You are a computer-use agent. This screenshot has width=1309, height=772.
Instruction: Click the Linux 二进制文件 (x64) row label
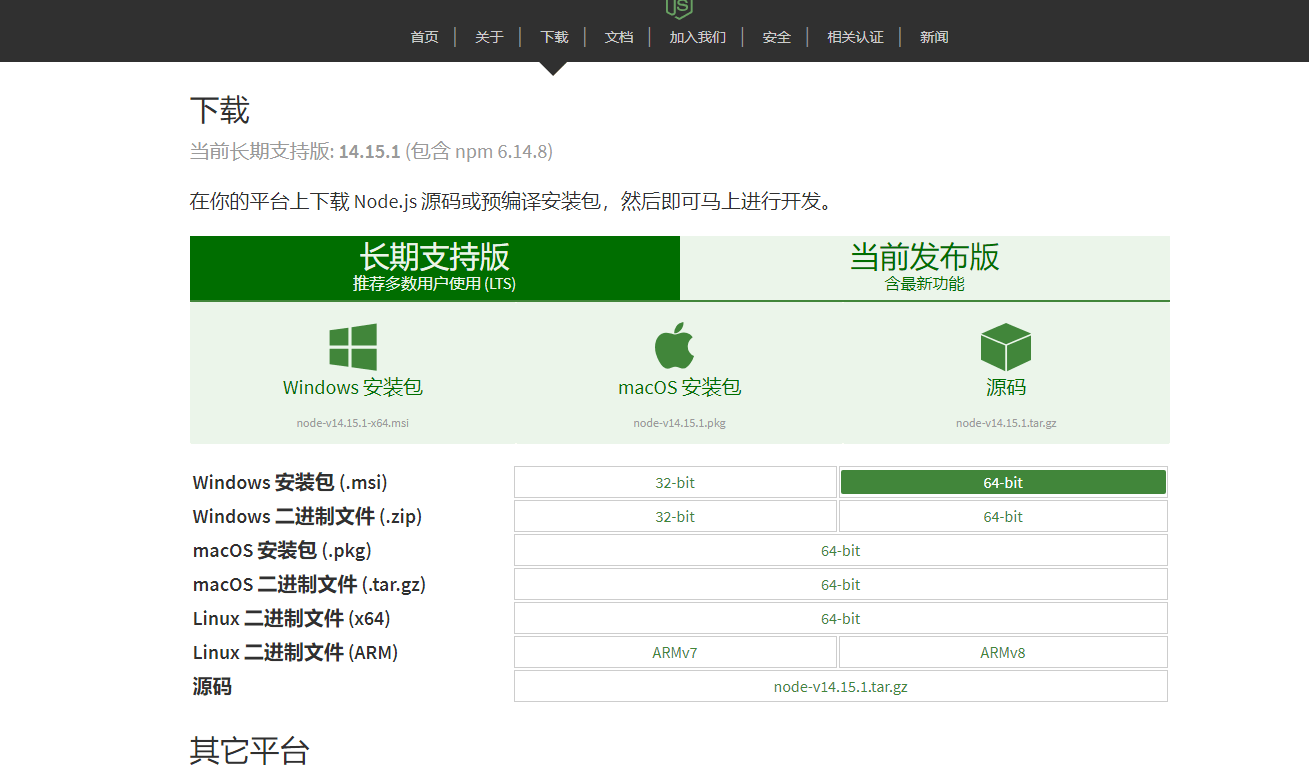coord(291,618)
